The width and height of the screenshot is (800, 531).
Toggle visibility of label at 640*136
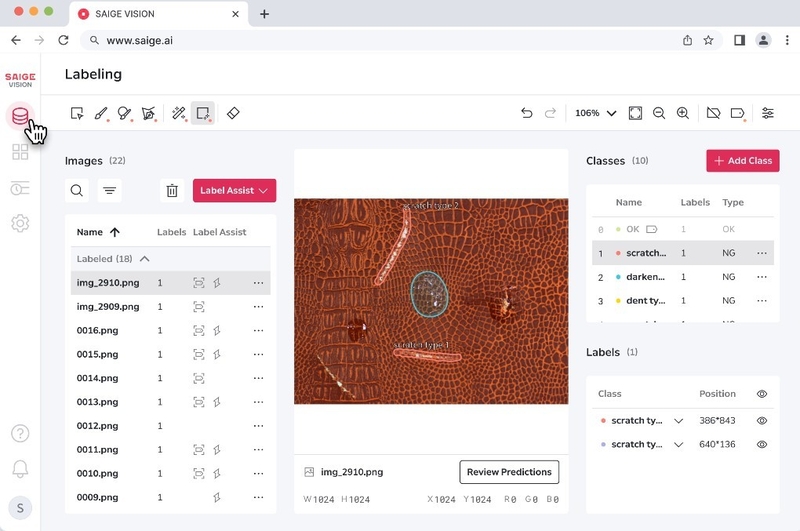(762, 444)
